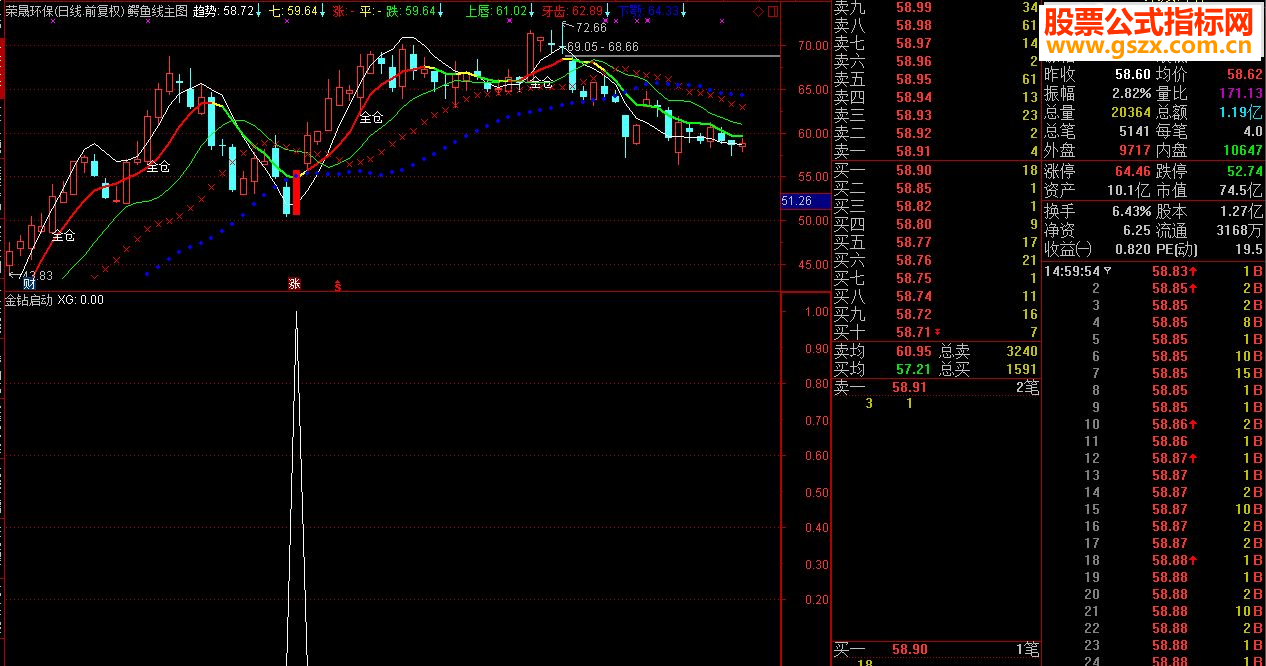
Task: Click the 51.26 price tag on axis
Action: coord(805,201)
